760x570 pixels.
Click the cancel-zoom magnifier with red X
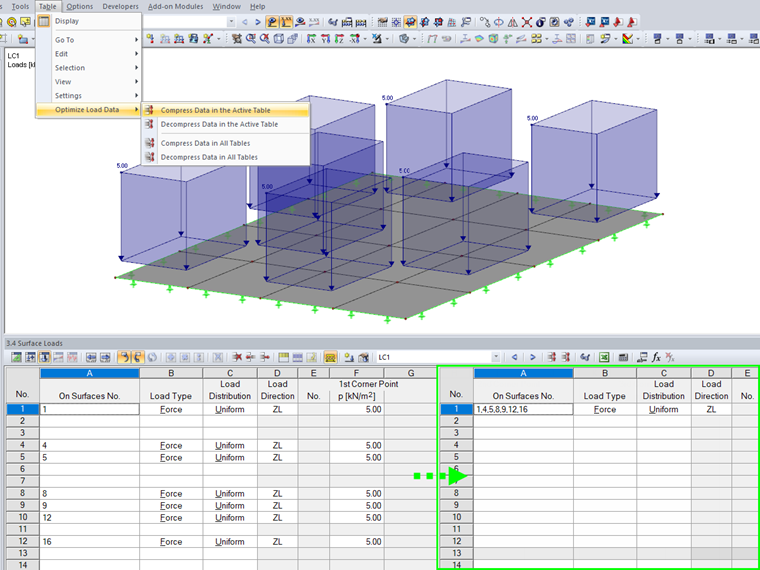[x=265, y=39]
